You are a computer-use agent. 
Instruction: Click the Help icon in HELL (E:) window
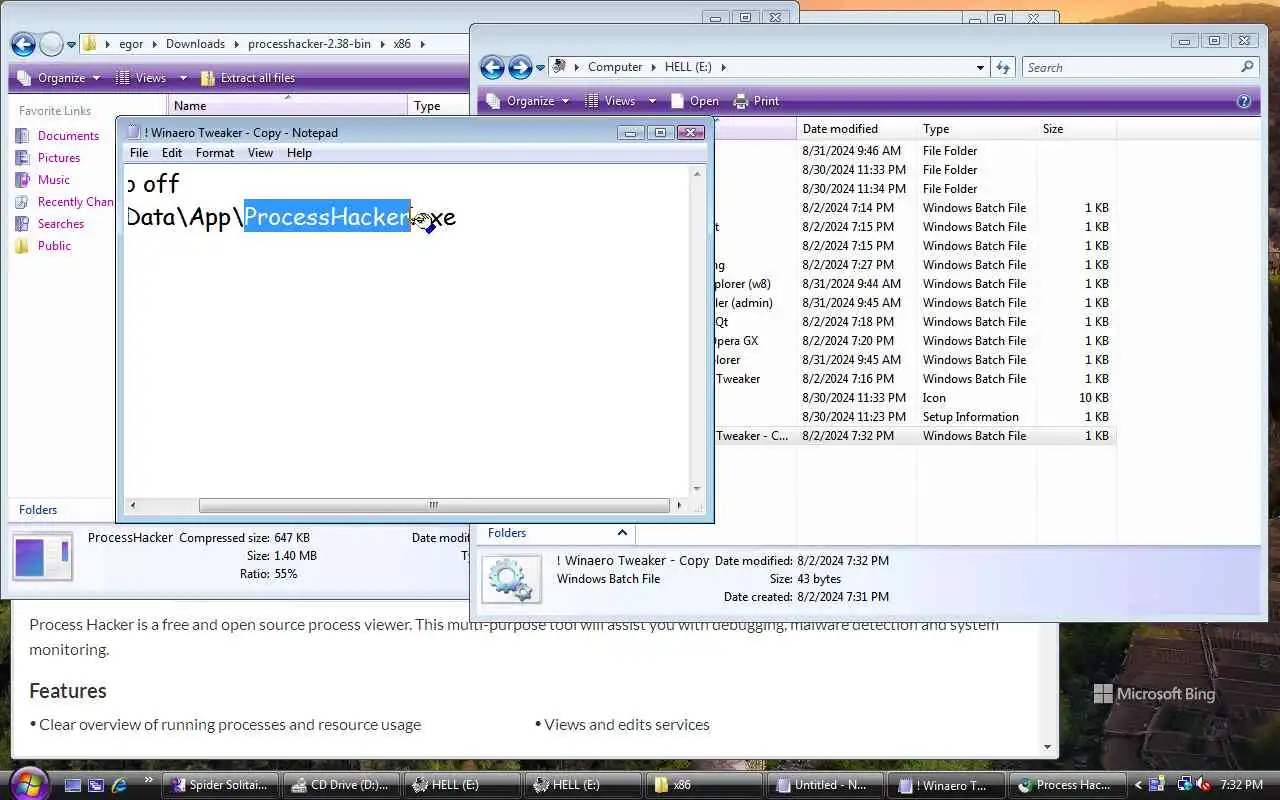pyautogui.click(x=1244, y=101)
